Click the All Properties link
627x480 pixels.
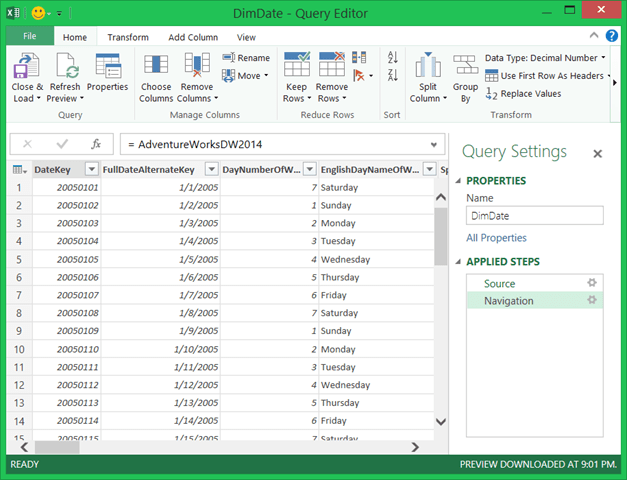coord(496,238)
